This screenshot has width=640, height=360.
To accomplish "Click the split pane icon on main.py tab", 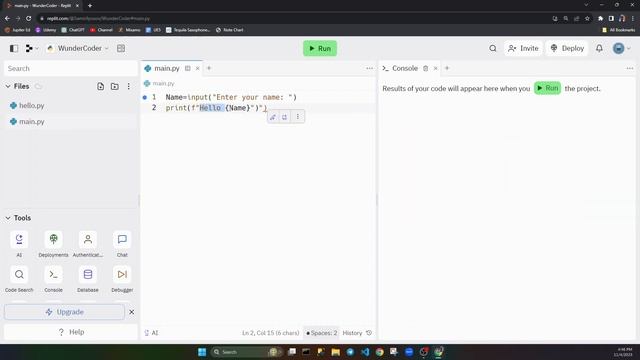I will 188,68.
